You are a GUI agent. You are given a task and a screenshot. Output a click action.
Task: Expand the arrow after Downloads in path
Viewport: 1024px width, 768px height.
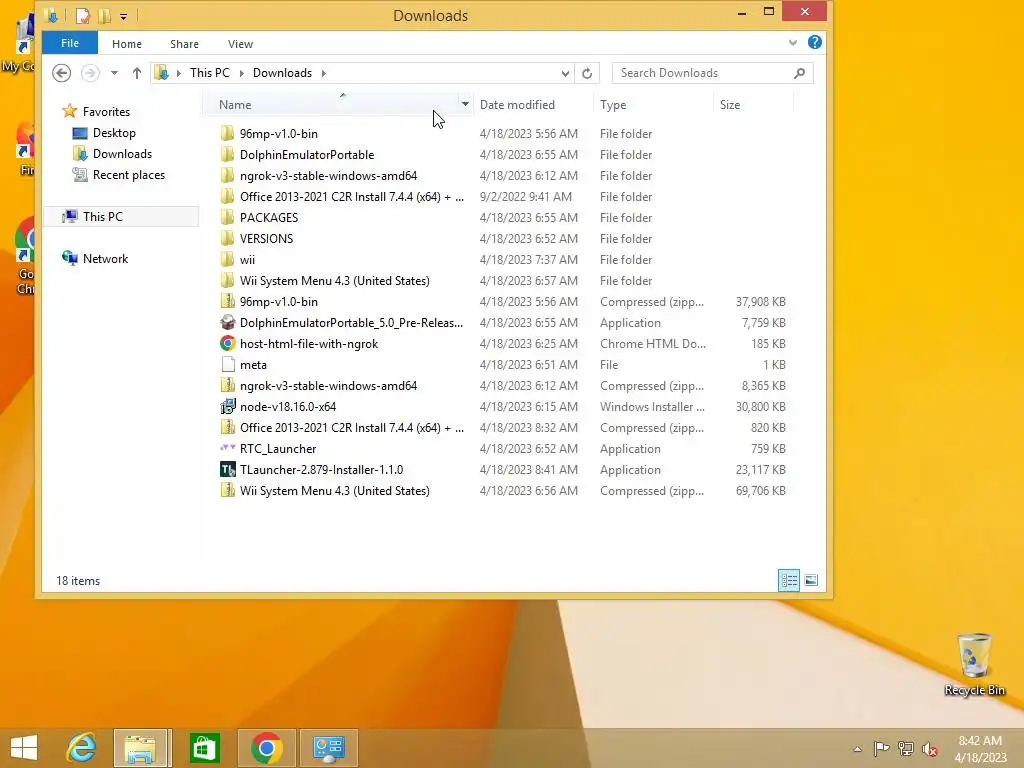point(323,73)
